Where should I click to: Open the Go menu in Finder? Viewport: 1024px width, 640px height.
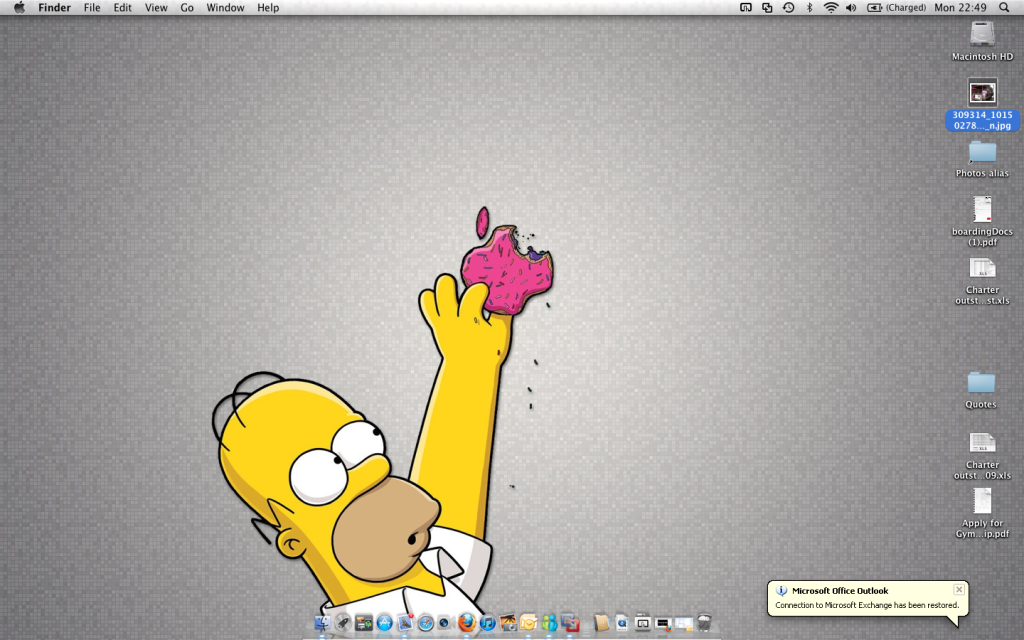[186, 8]
